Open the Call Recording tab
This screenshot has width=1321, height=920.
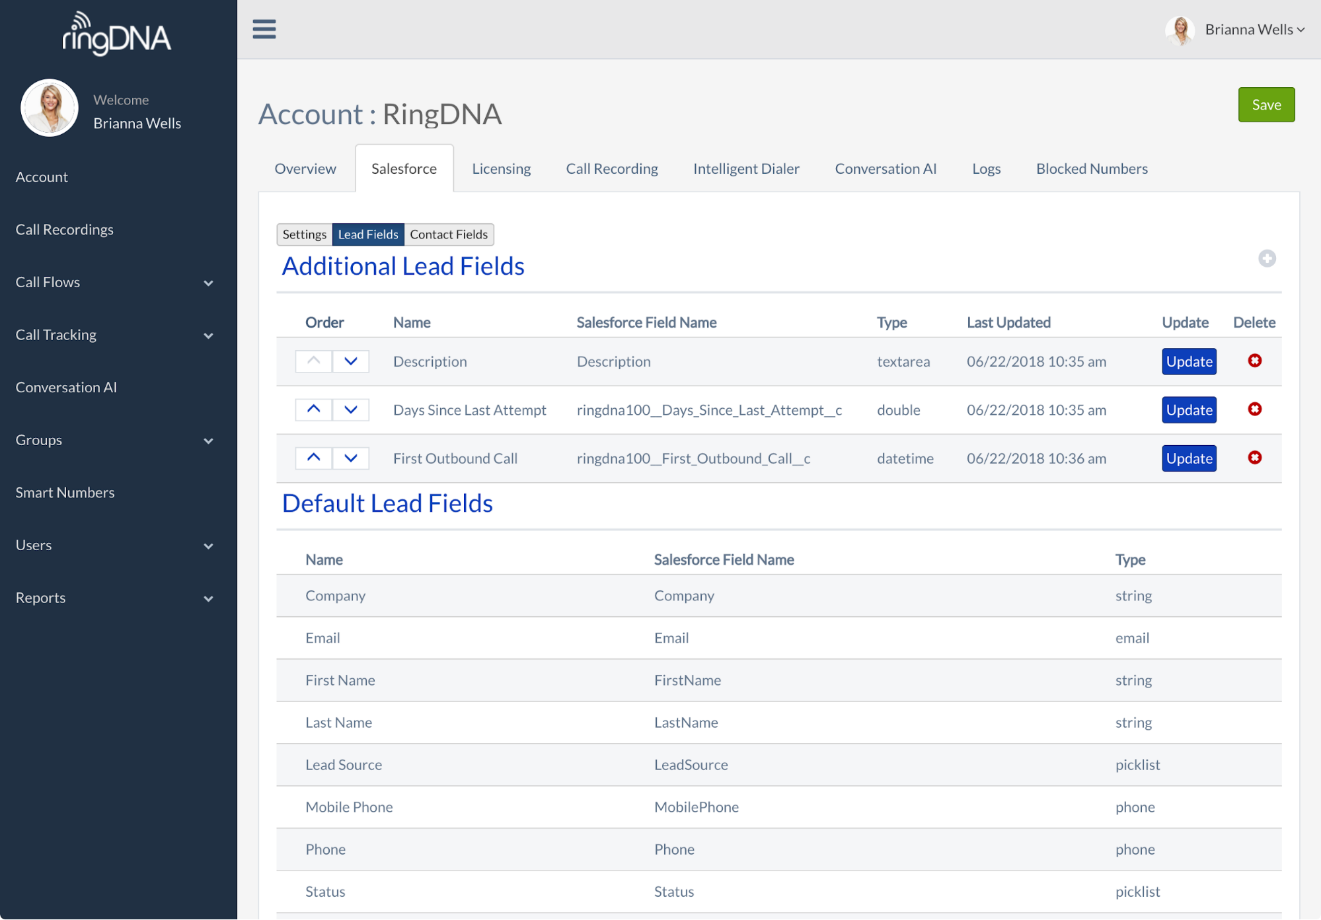(x=612, y=169)
